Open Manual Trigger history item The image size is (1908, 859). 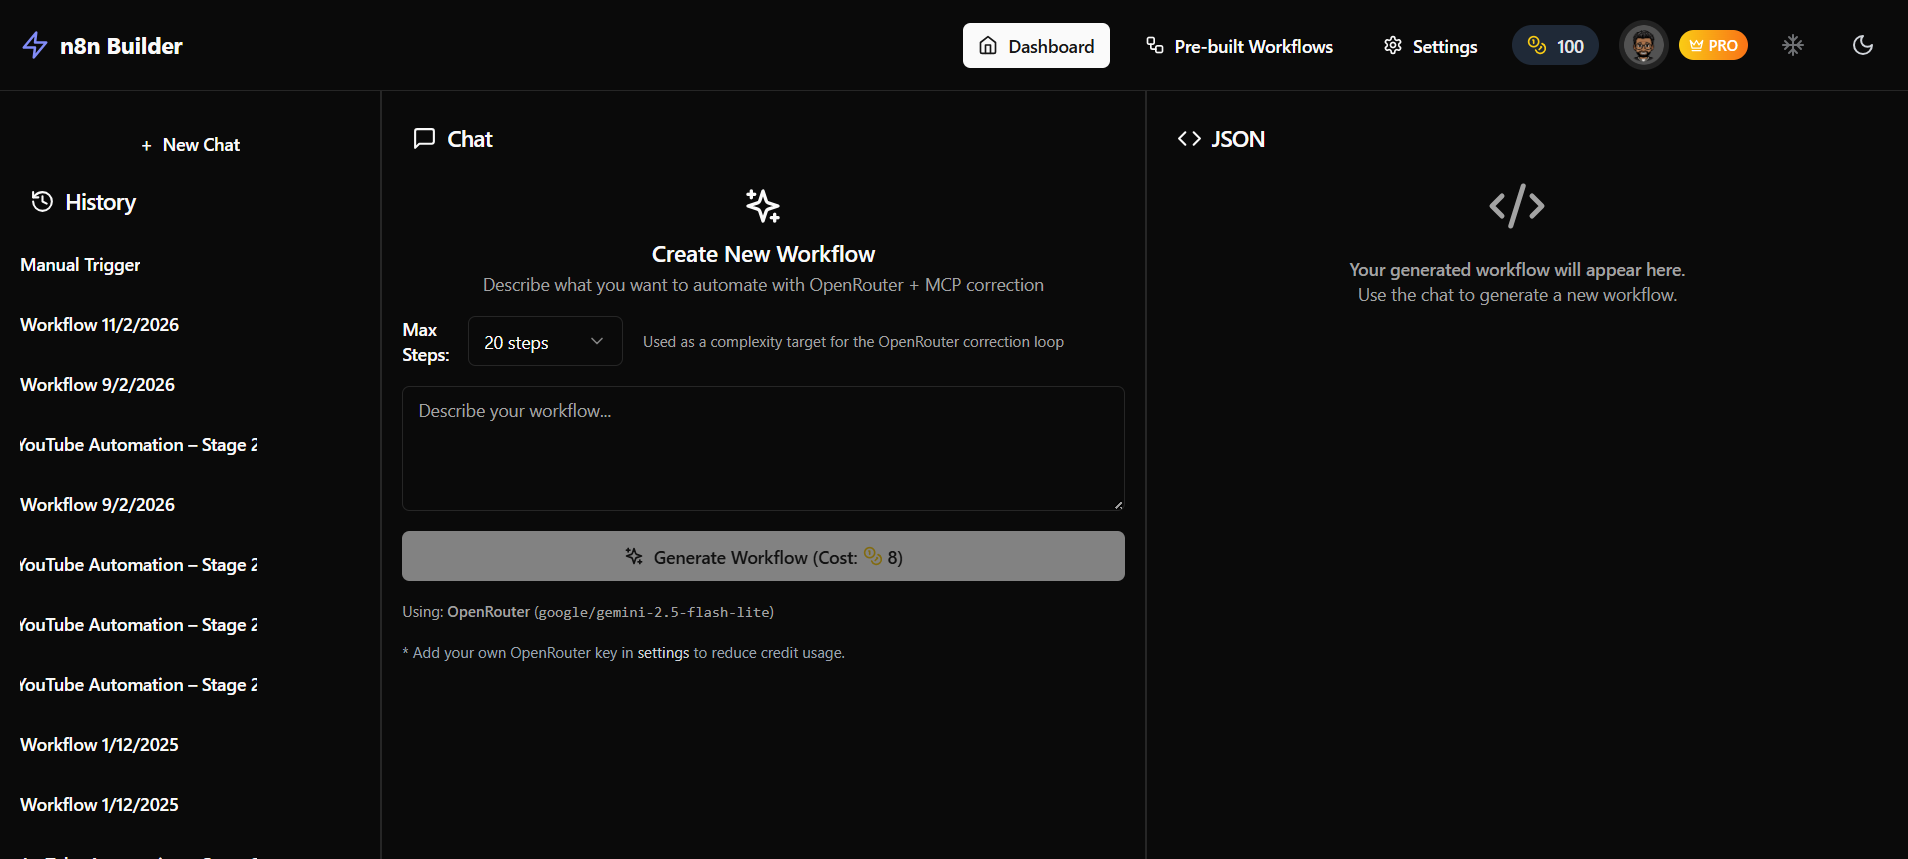[x=80, y=265]
